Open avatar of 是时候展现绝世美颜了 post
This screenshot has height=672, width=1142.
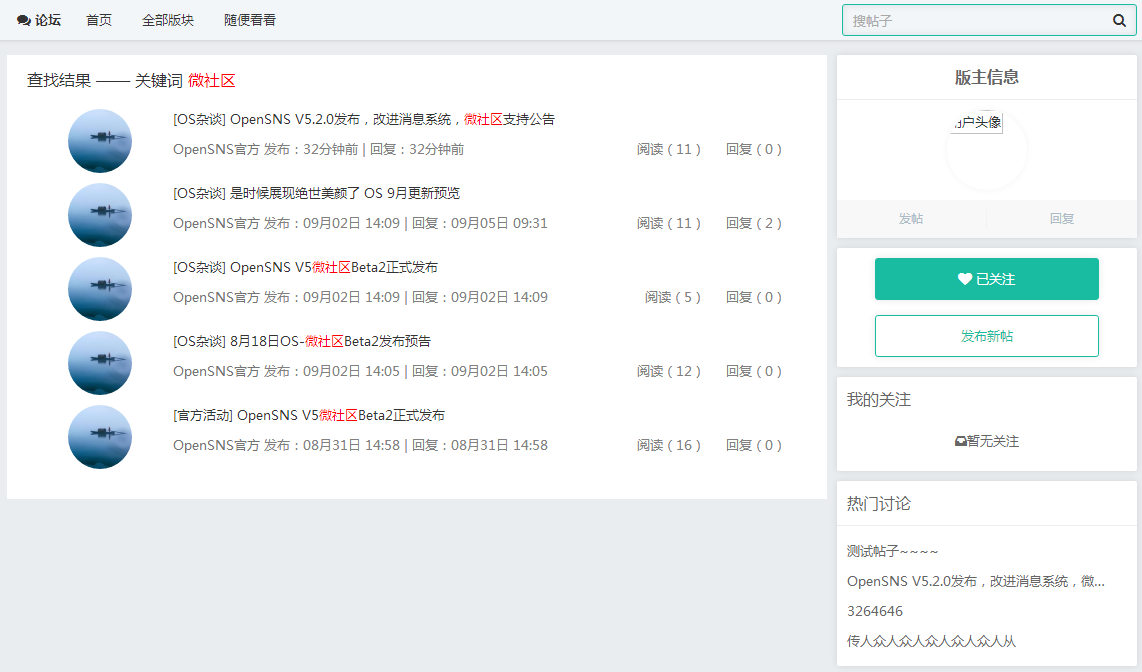tap(100, 216)
